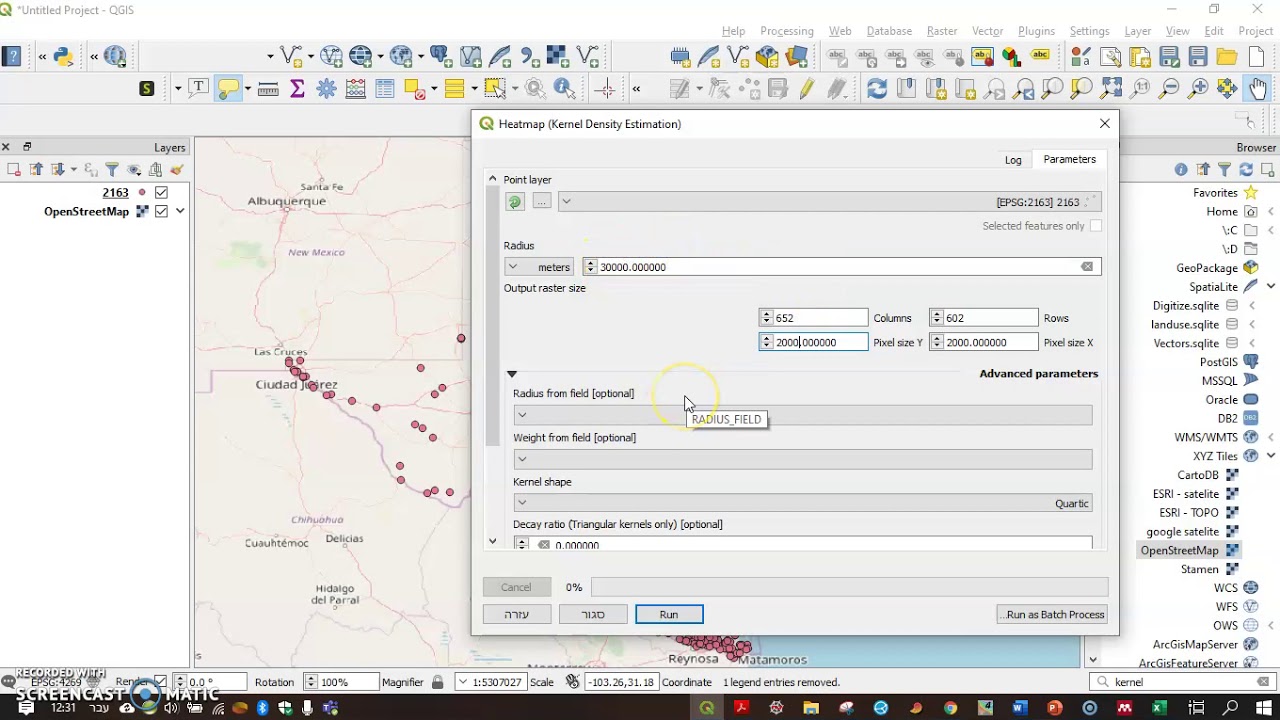Click the iterate-over-layer green button in Point layer
1280x720 pixels.
[x=515, y=201]
